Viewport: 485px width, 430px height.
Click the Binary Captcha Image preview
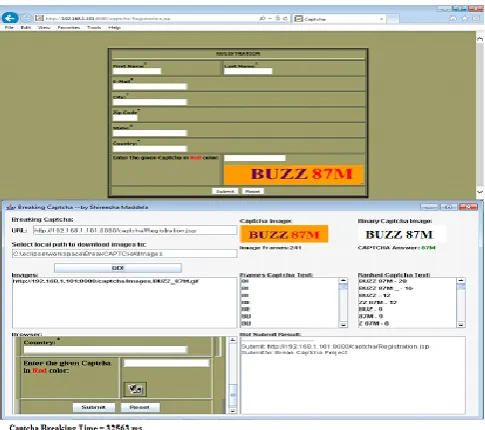(x=402, y=234)
